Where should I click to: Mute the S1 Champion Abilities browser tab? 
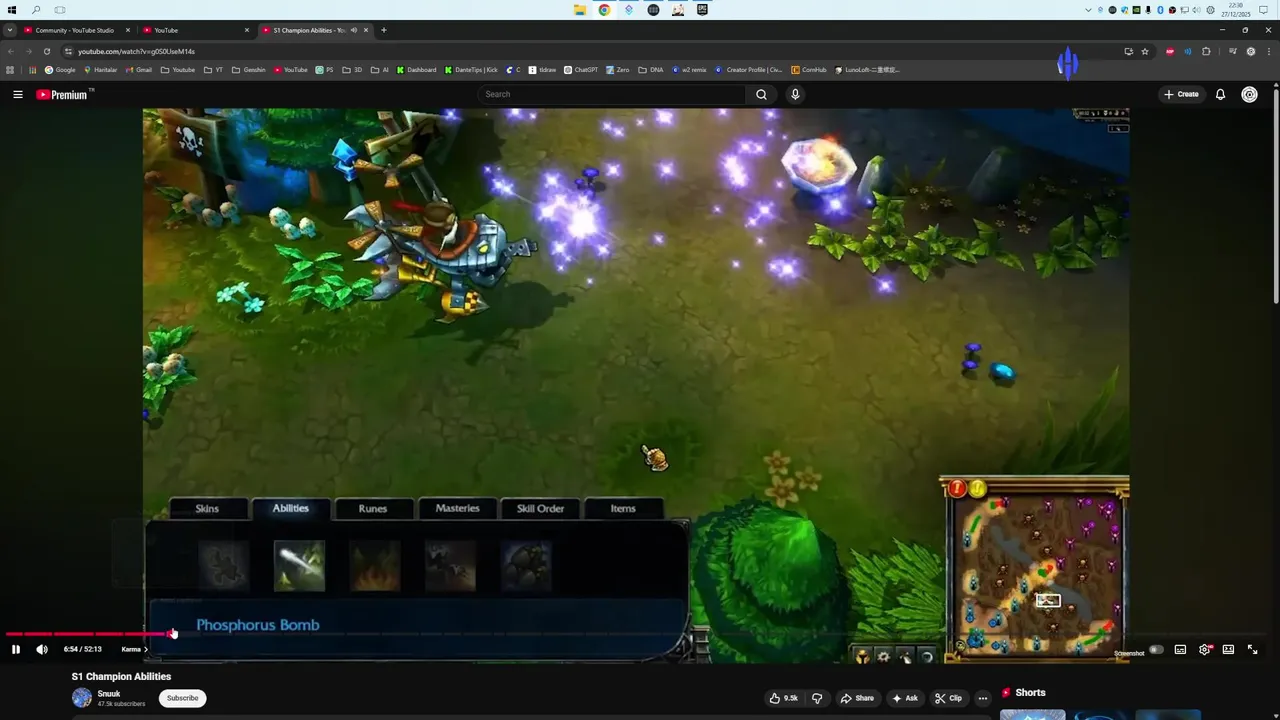click(x=353, y=30)
